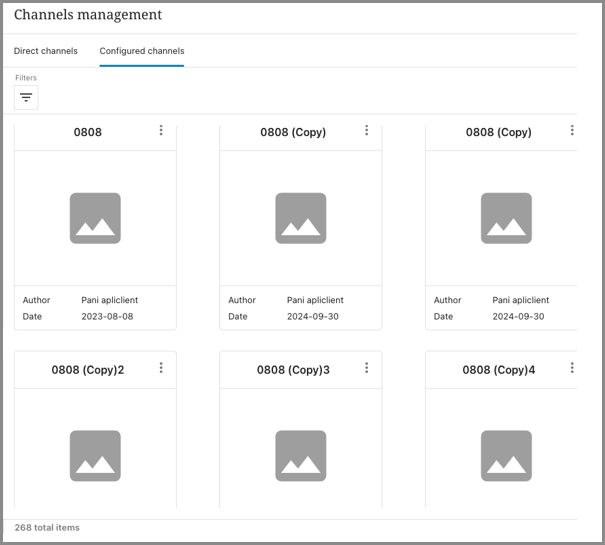Click the 268 total items counter

(x=47, y=527)
